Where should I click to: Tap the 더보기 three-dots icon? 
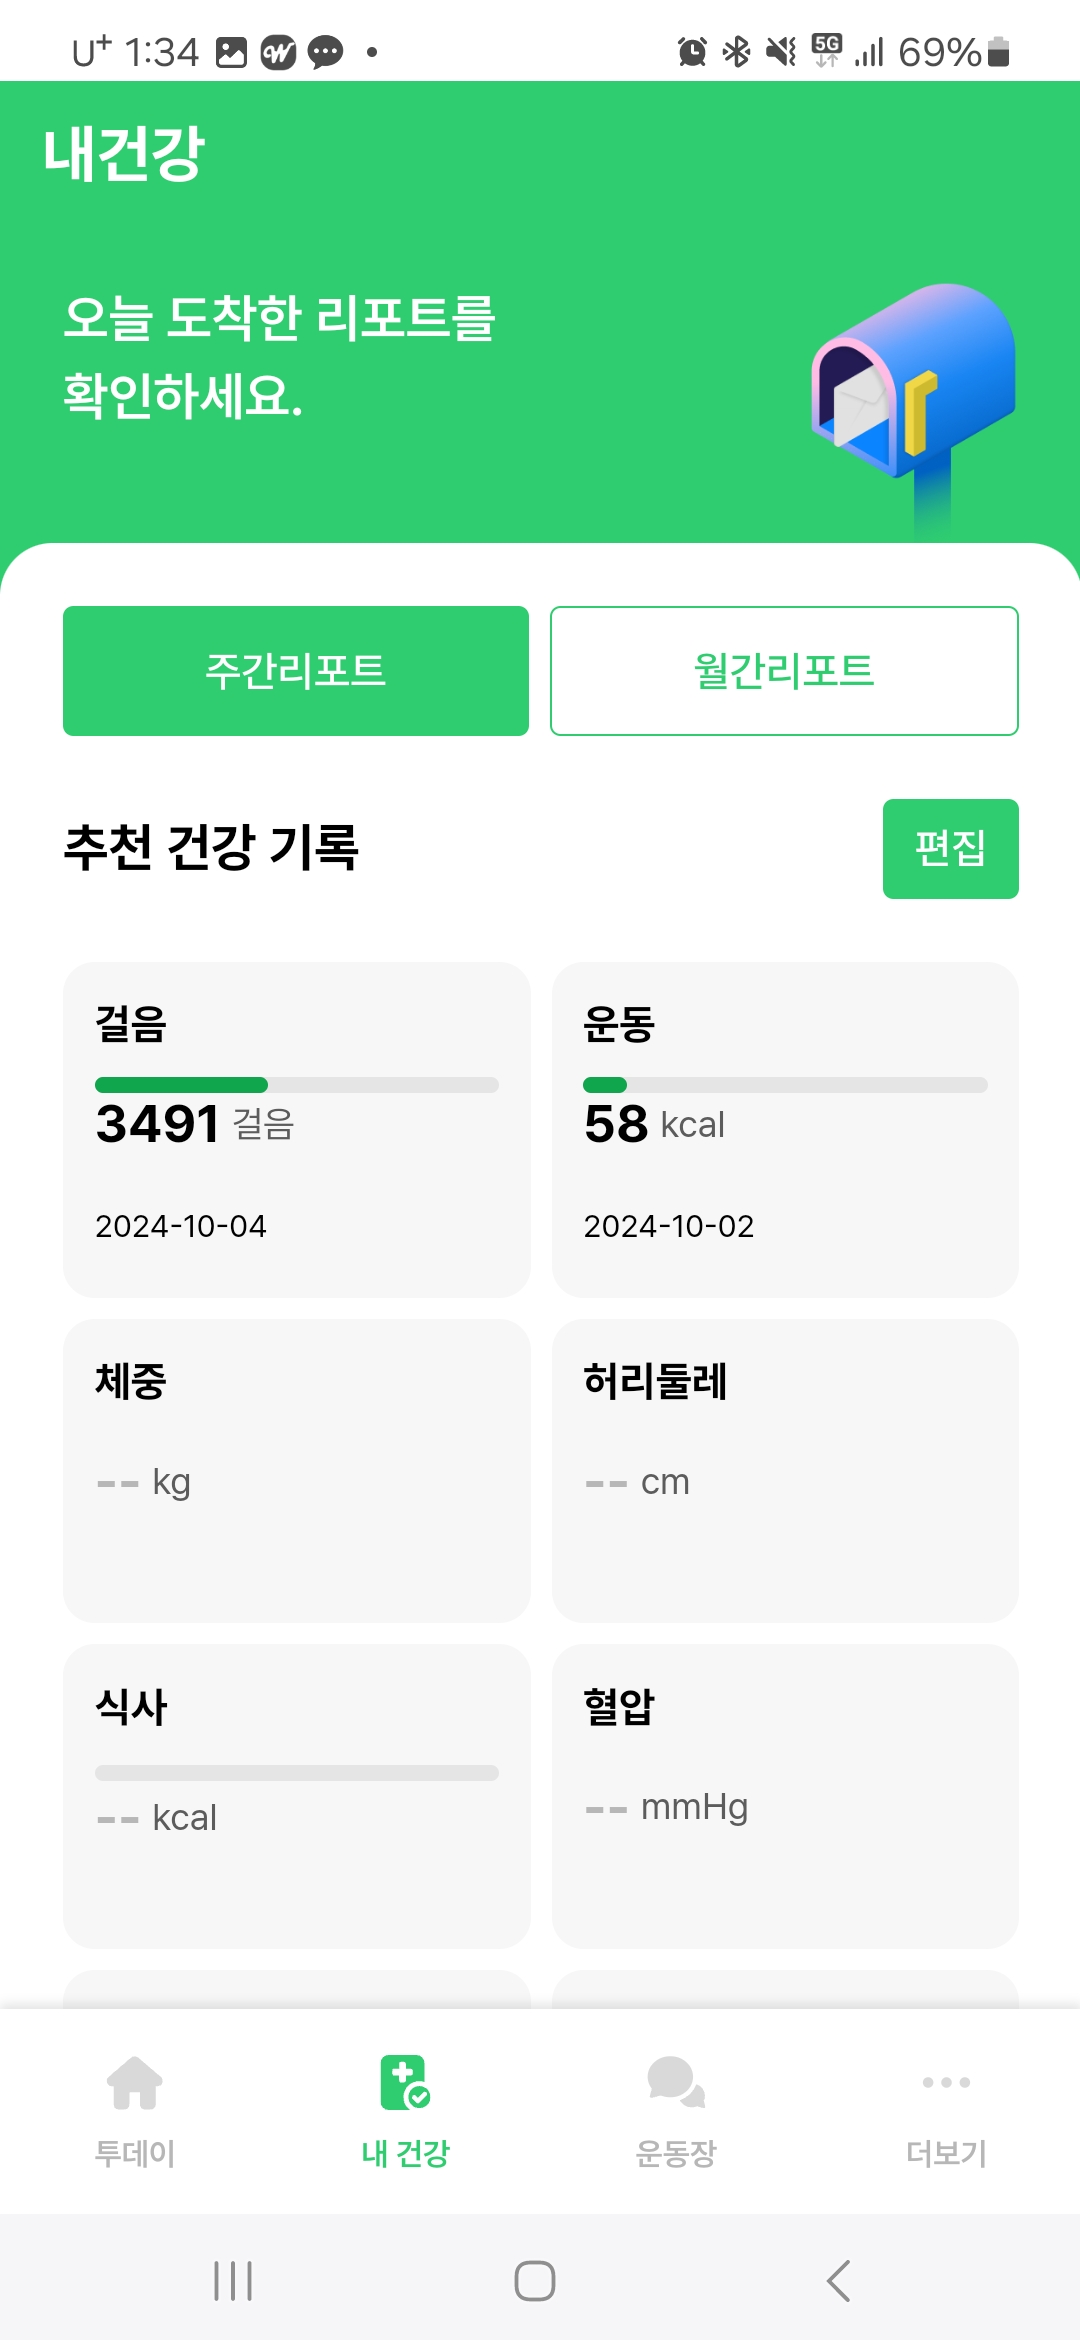pos(946,2083)
